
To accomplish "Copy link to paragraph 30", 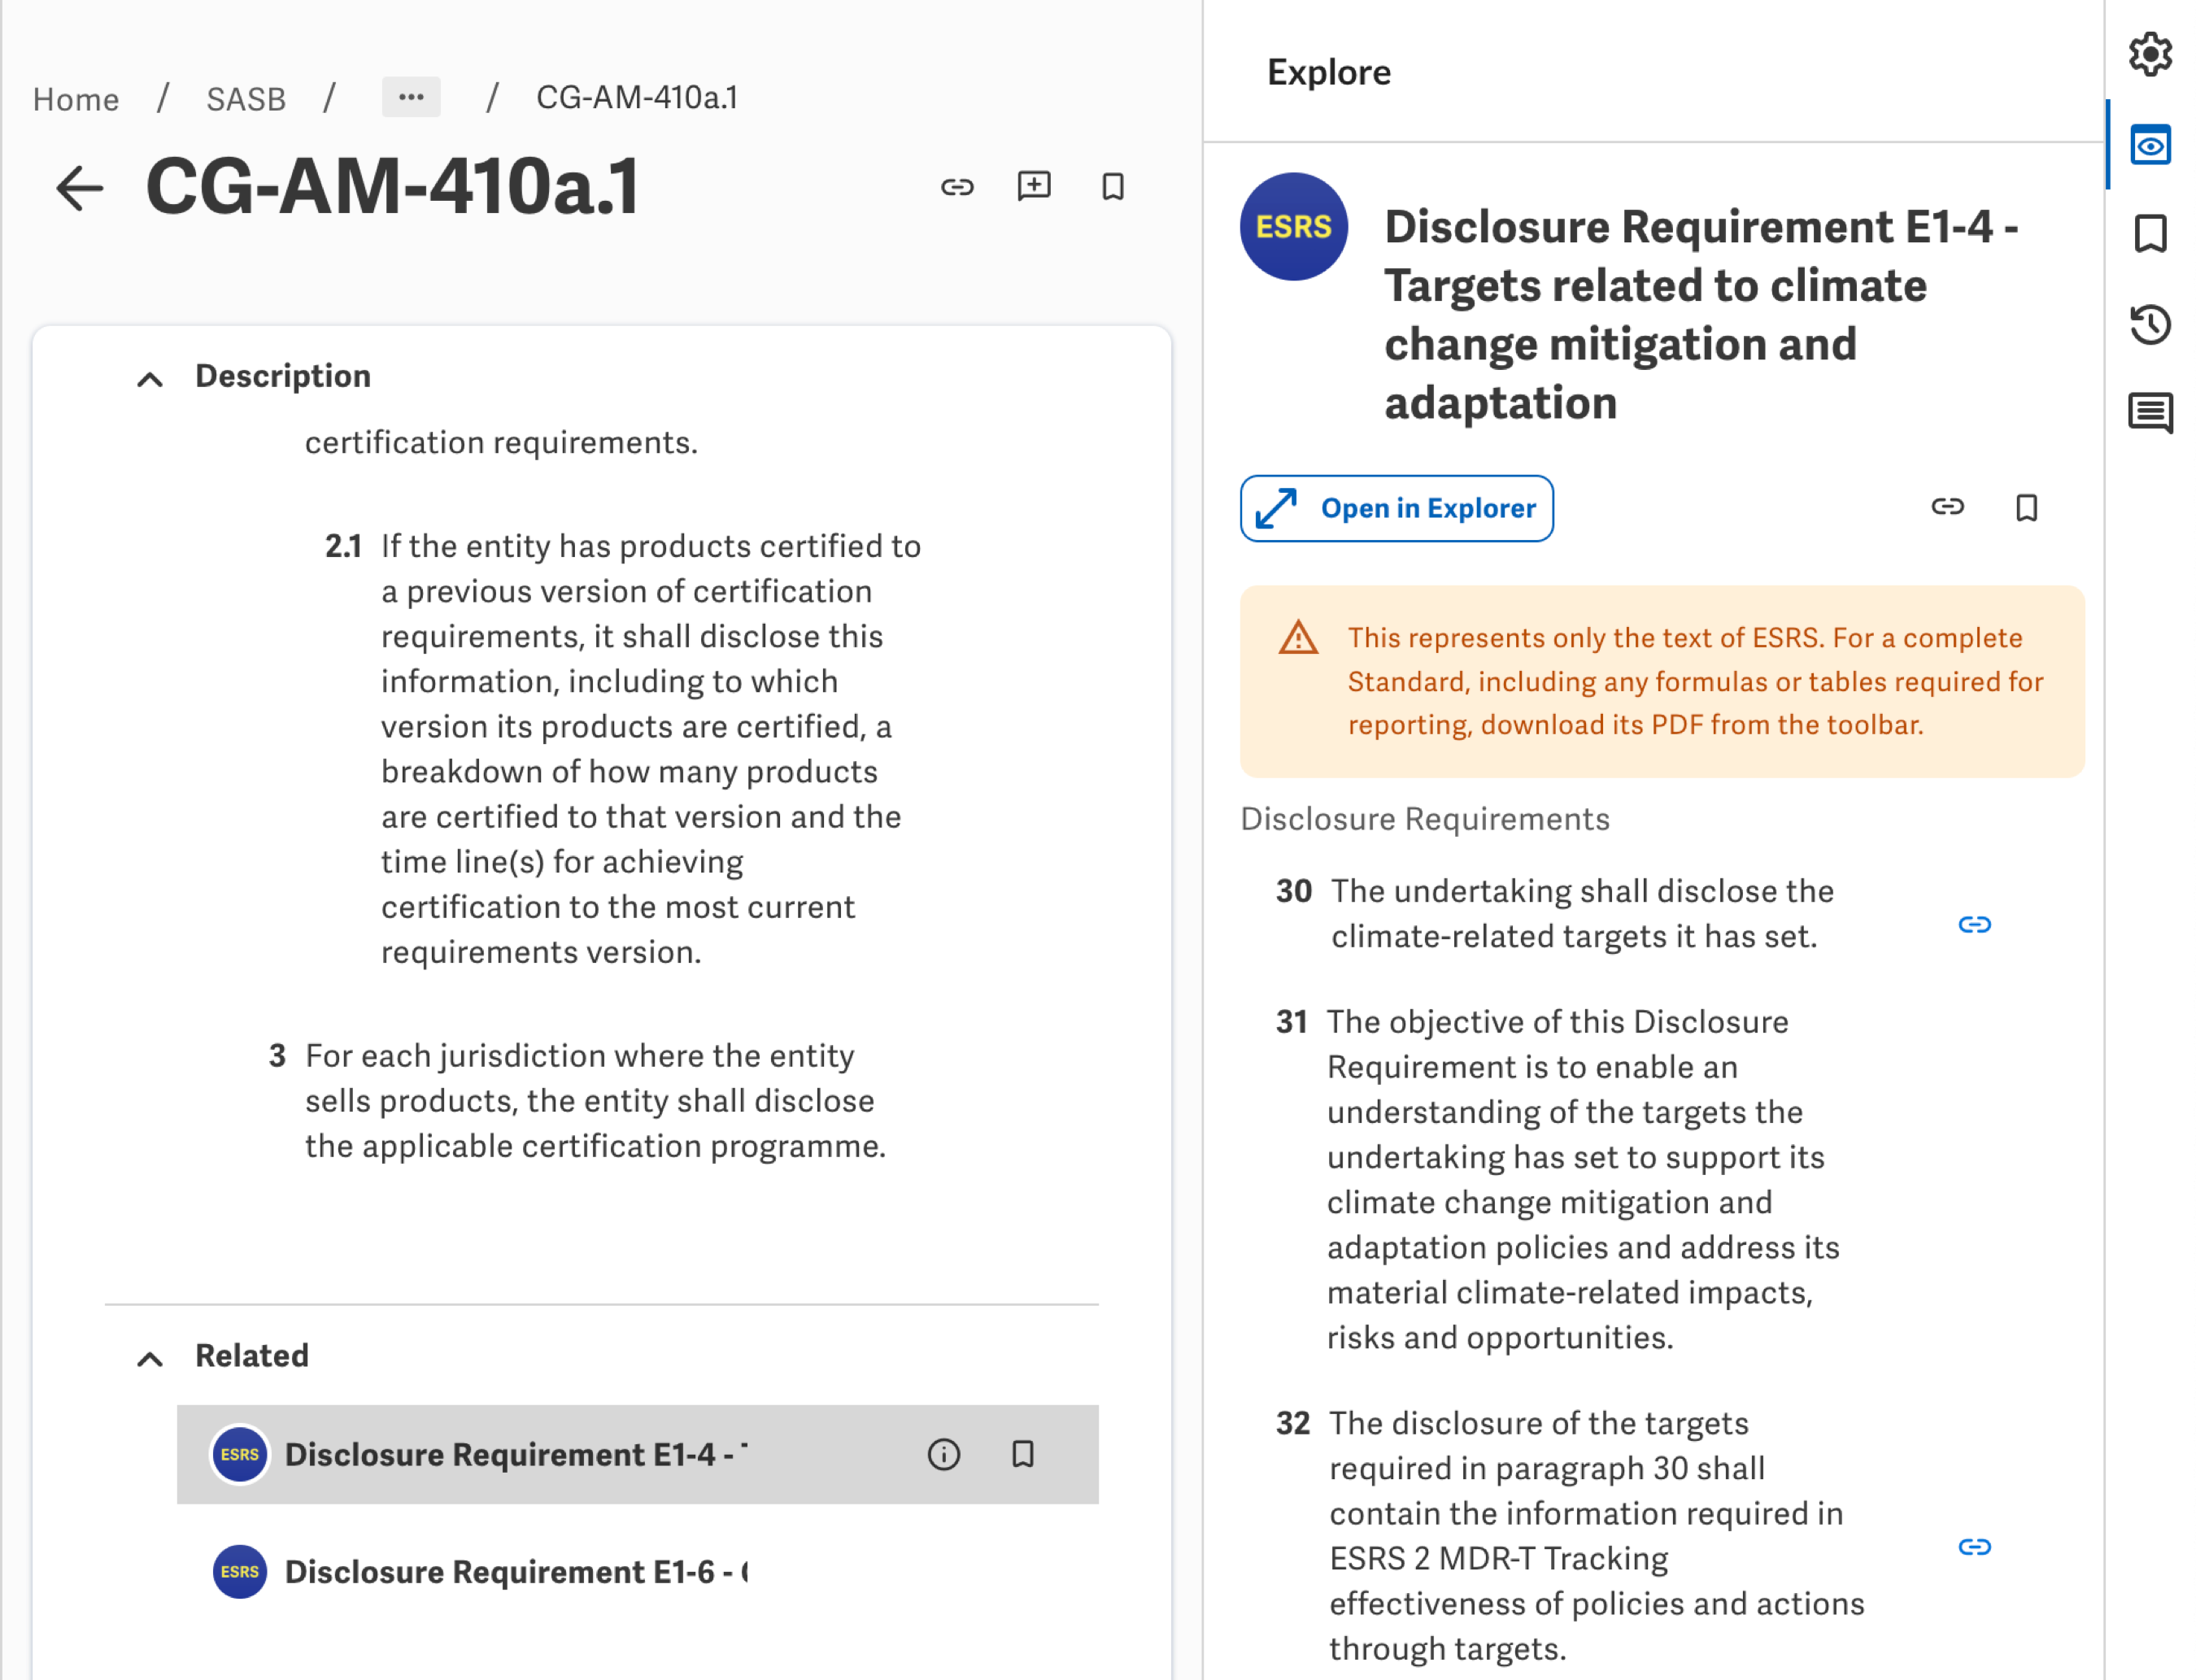I will pyautogui.click(x=1974, y=924).
